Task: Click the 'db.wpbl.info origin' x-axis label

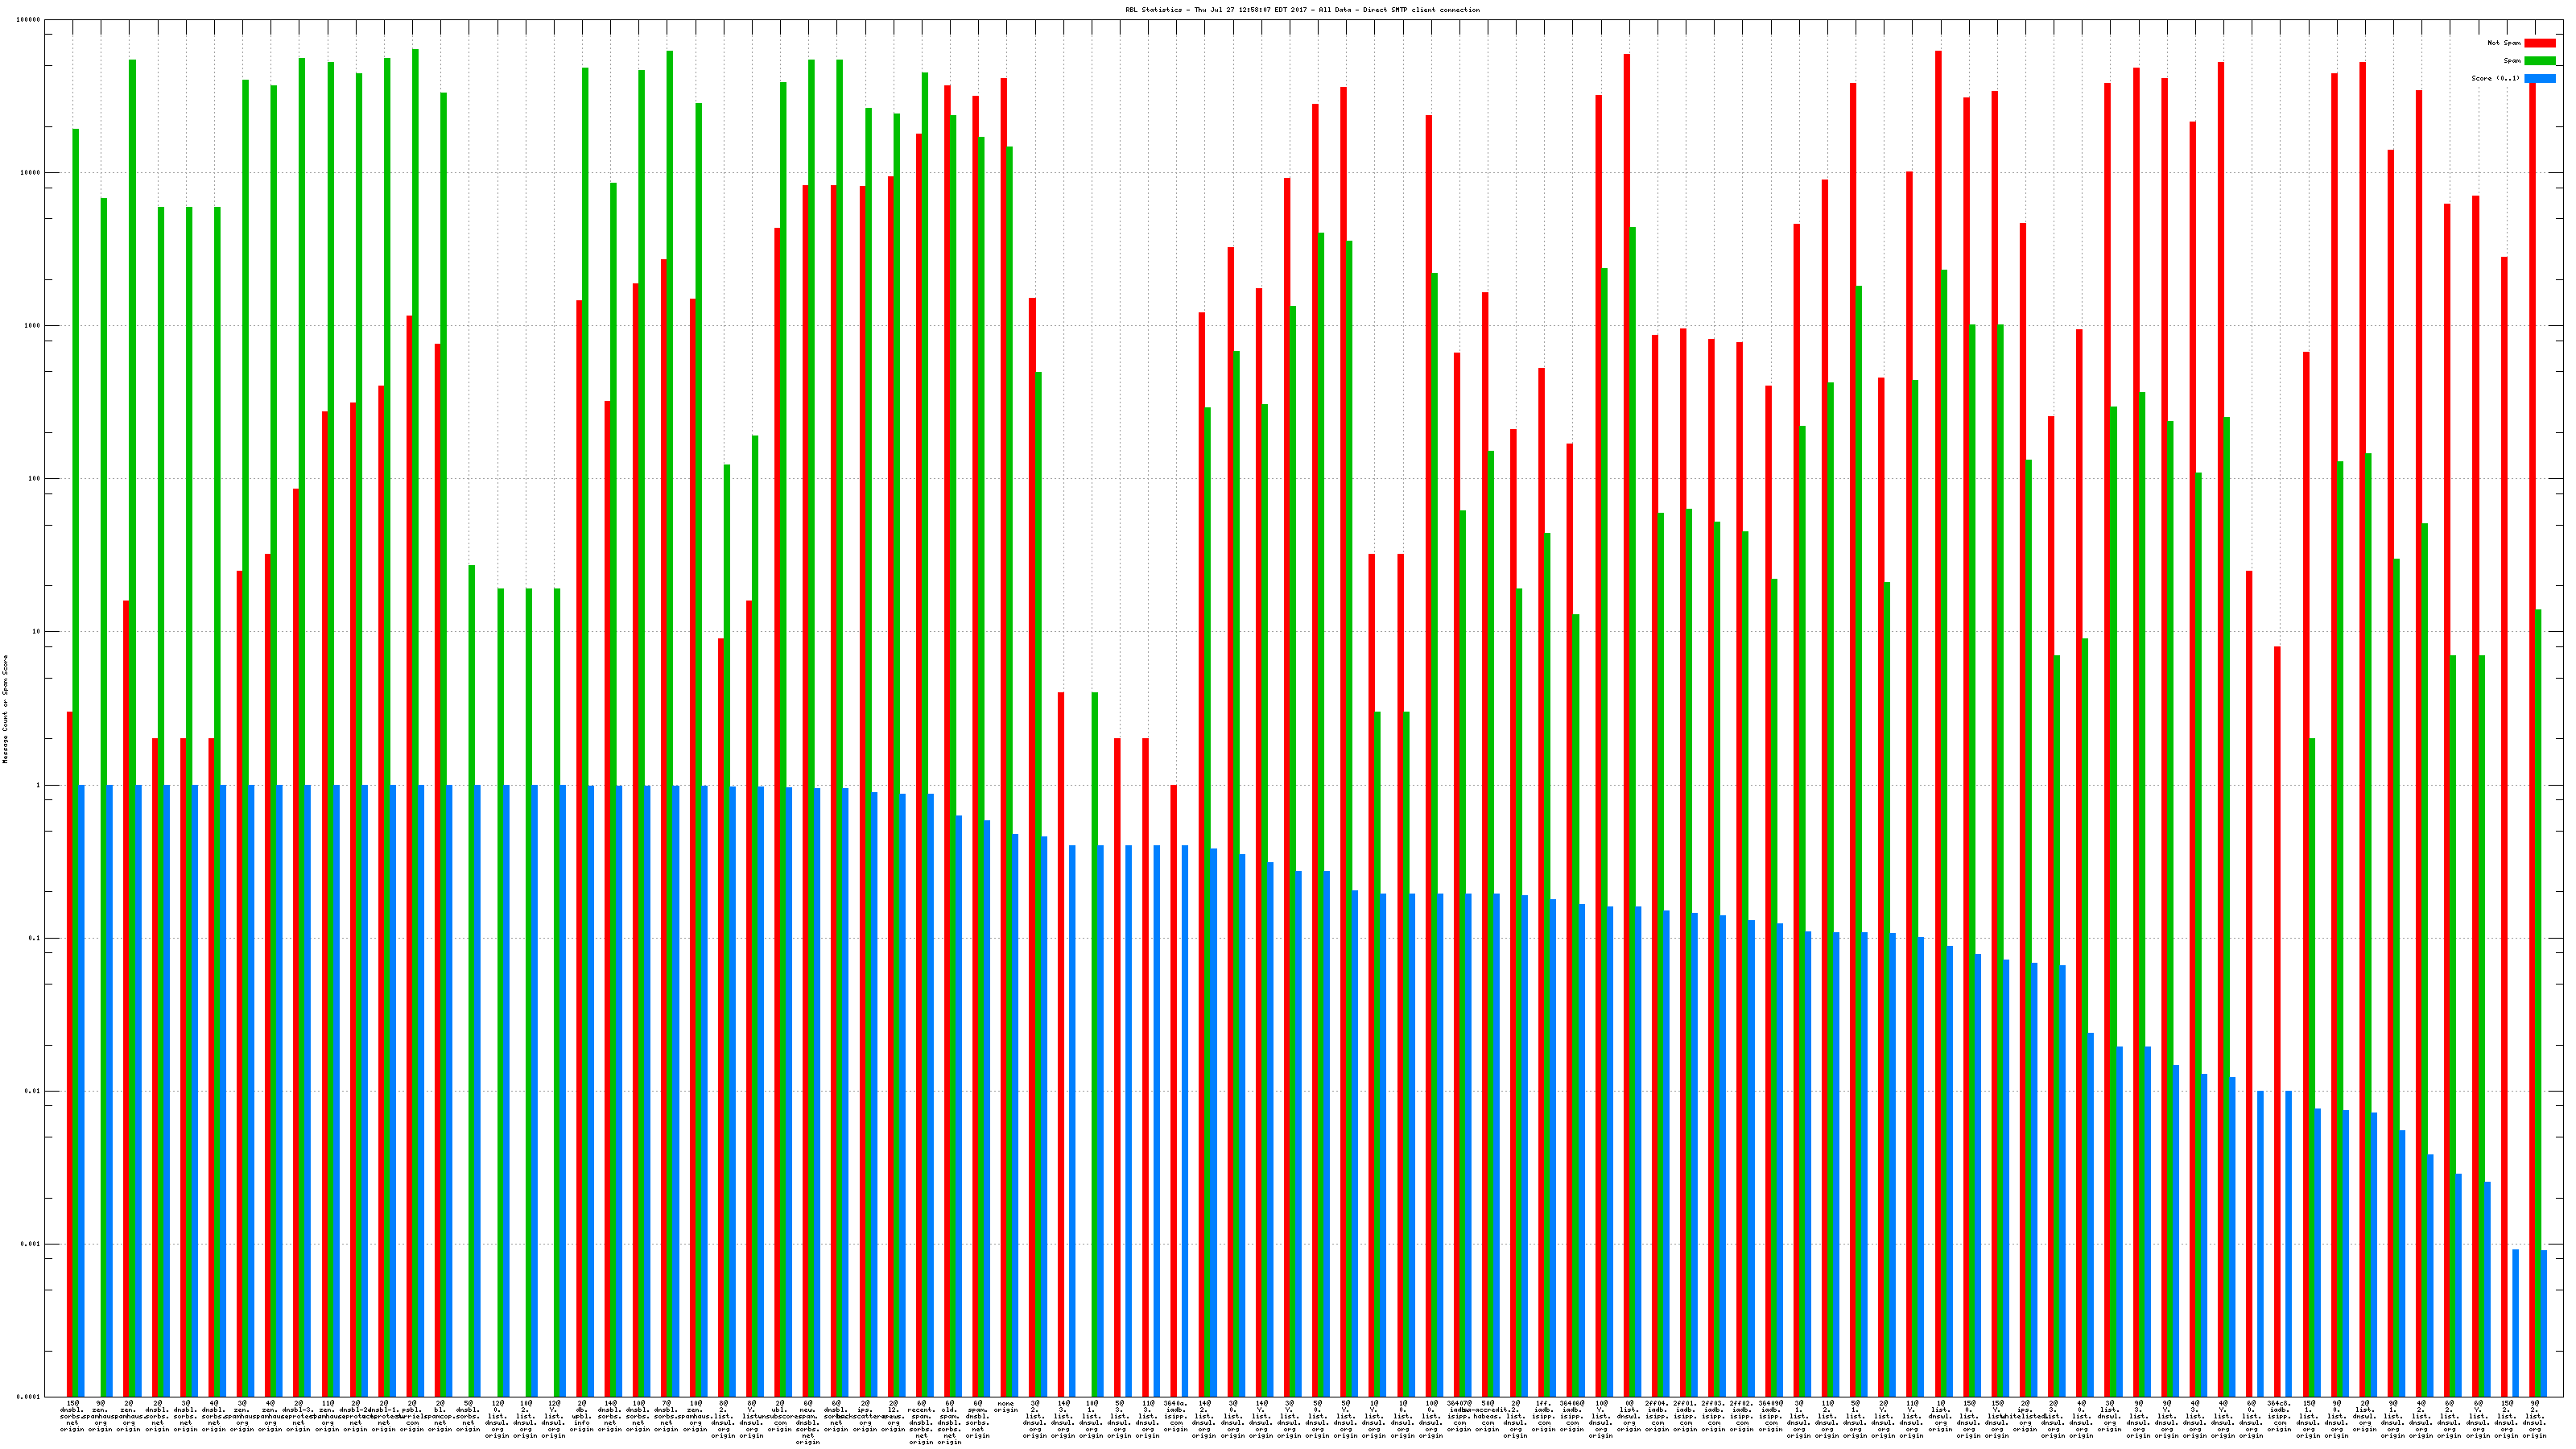Action: pyautogui.click(x=581, y=1415)
